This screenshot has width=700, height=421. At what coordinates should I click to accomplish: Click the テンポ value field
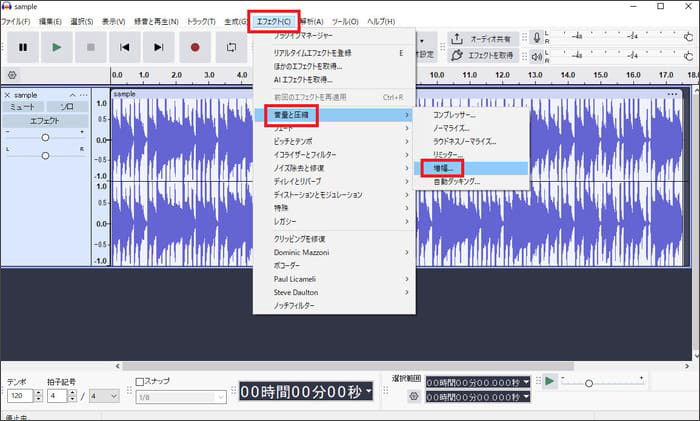(20, 396)
